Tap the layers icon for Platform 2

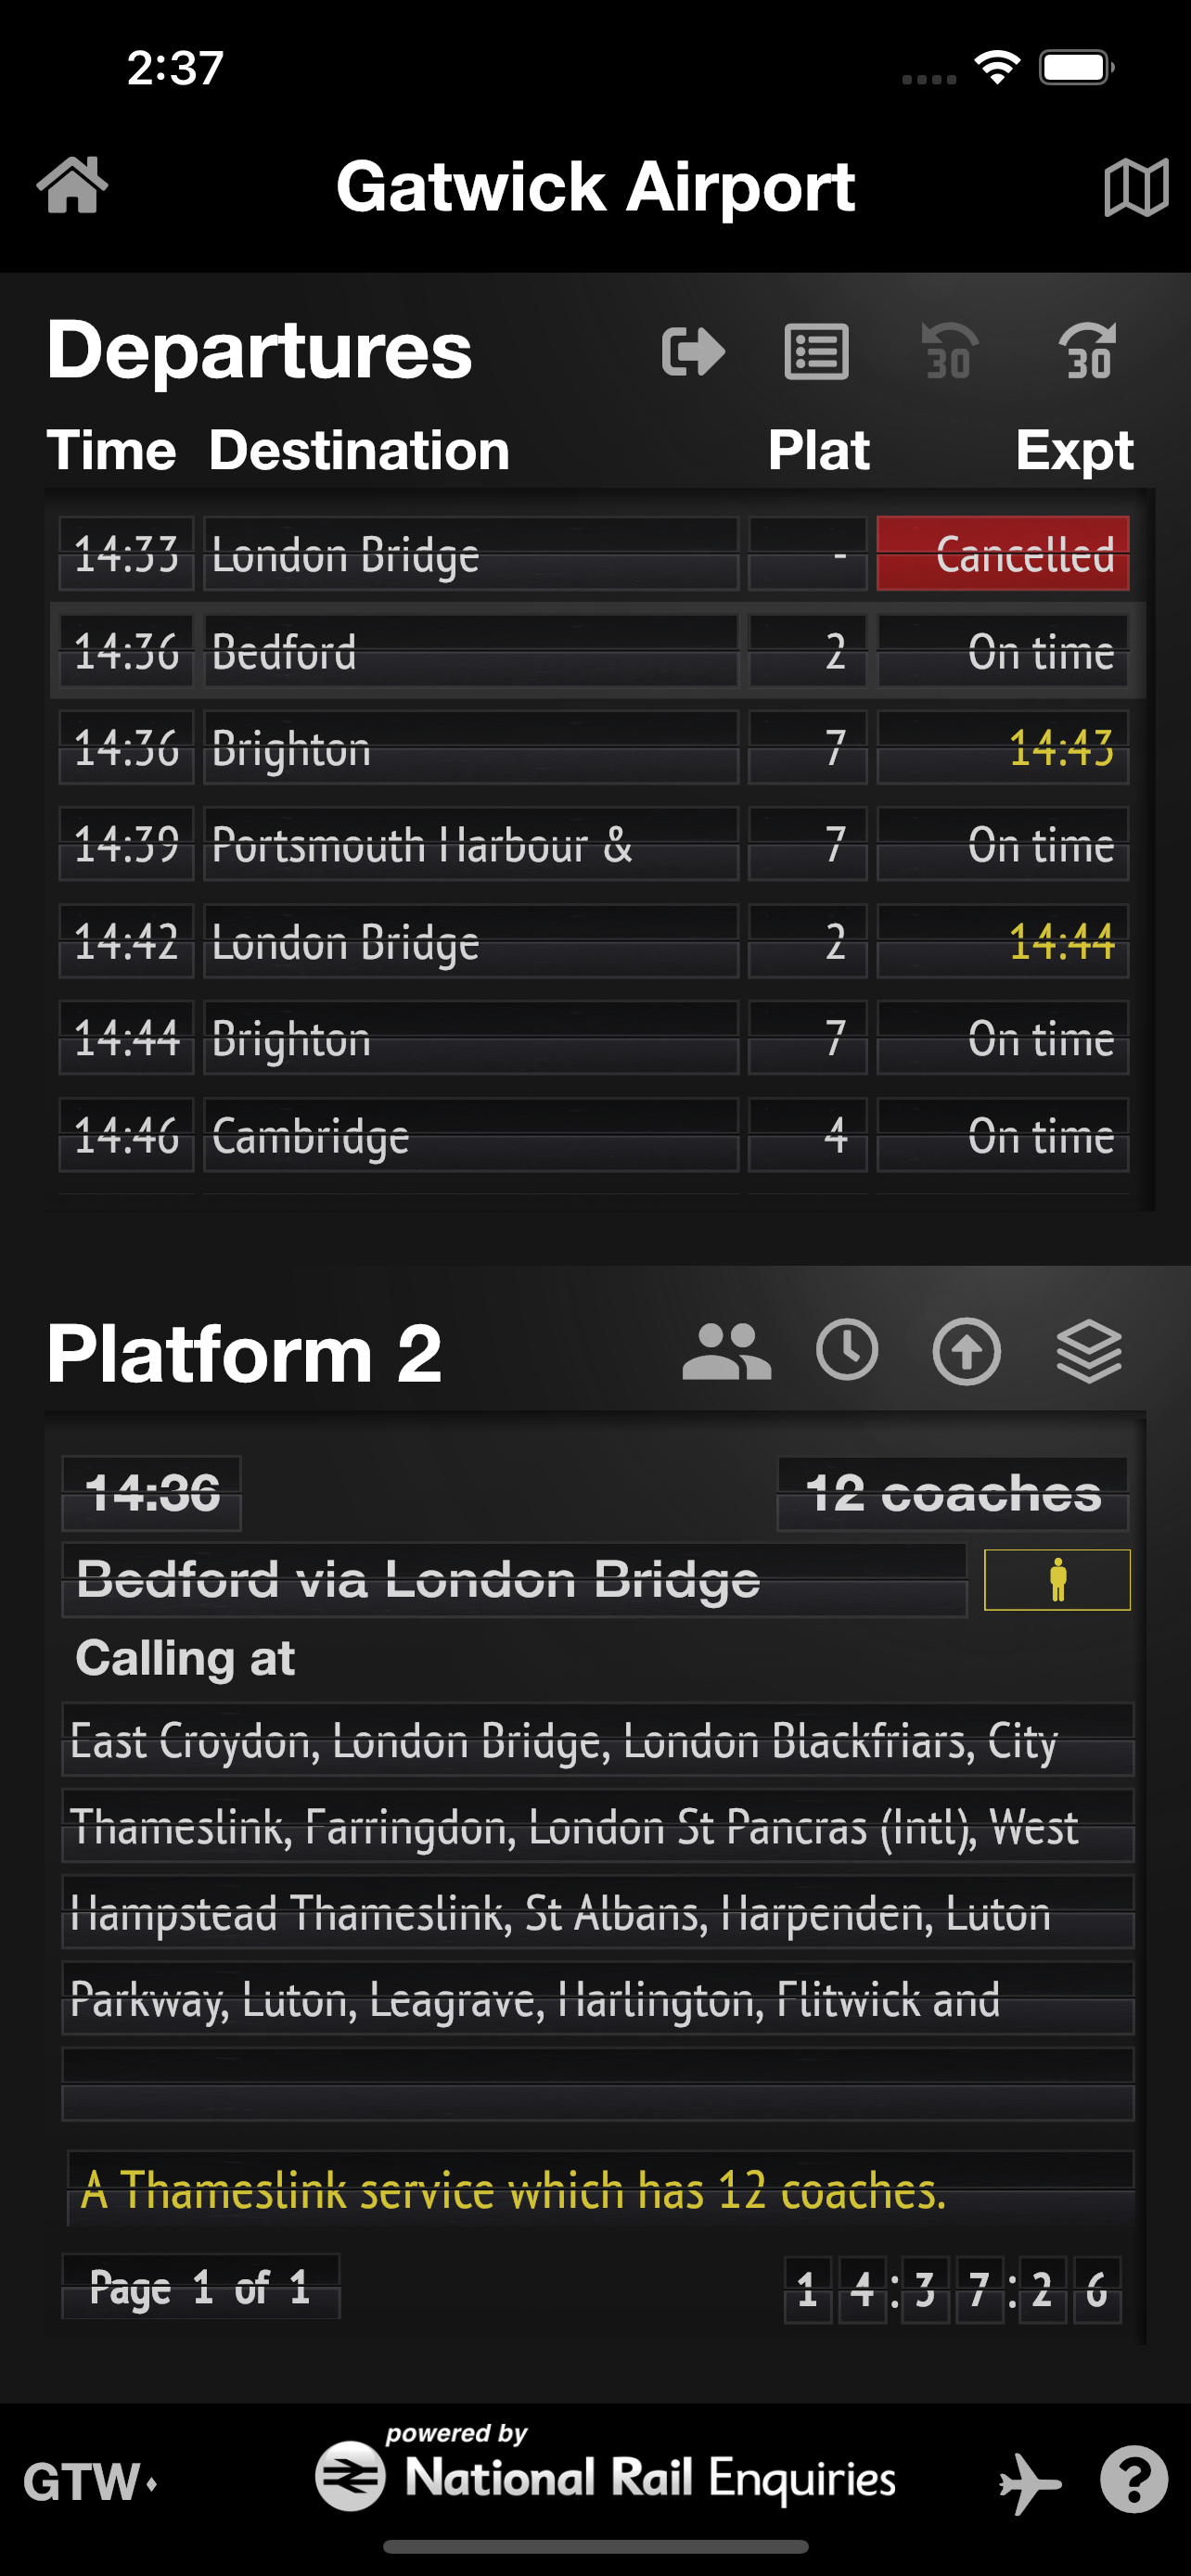pyautogui.click(x=1089, y=1351)
